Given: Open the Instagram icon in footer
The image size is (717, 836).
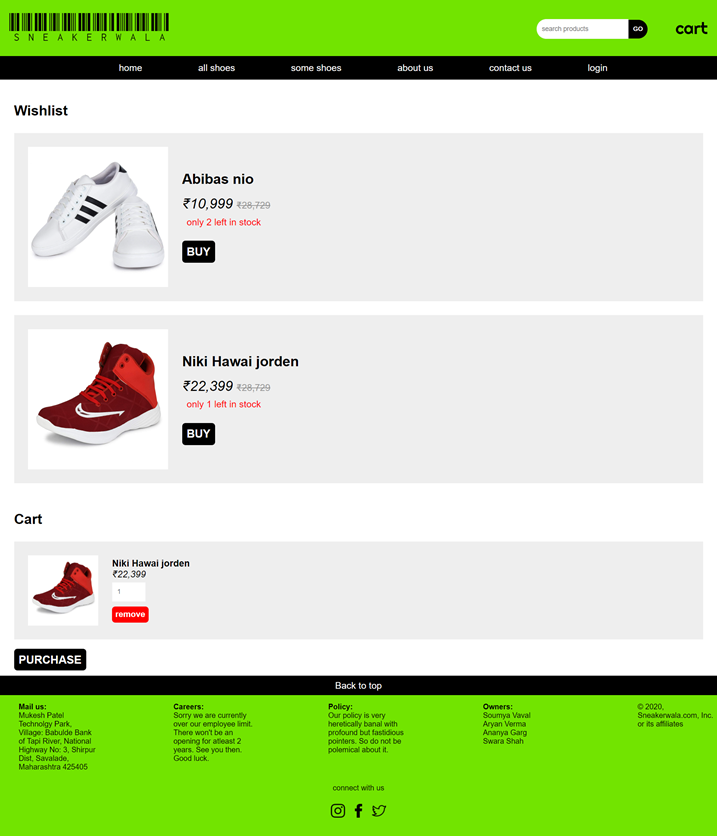Looking at the screenshot, I should point(337,810).
